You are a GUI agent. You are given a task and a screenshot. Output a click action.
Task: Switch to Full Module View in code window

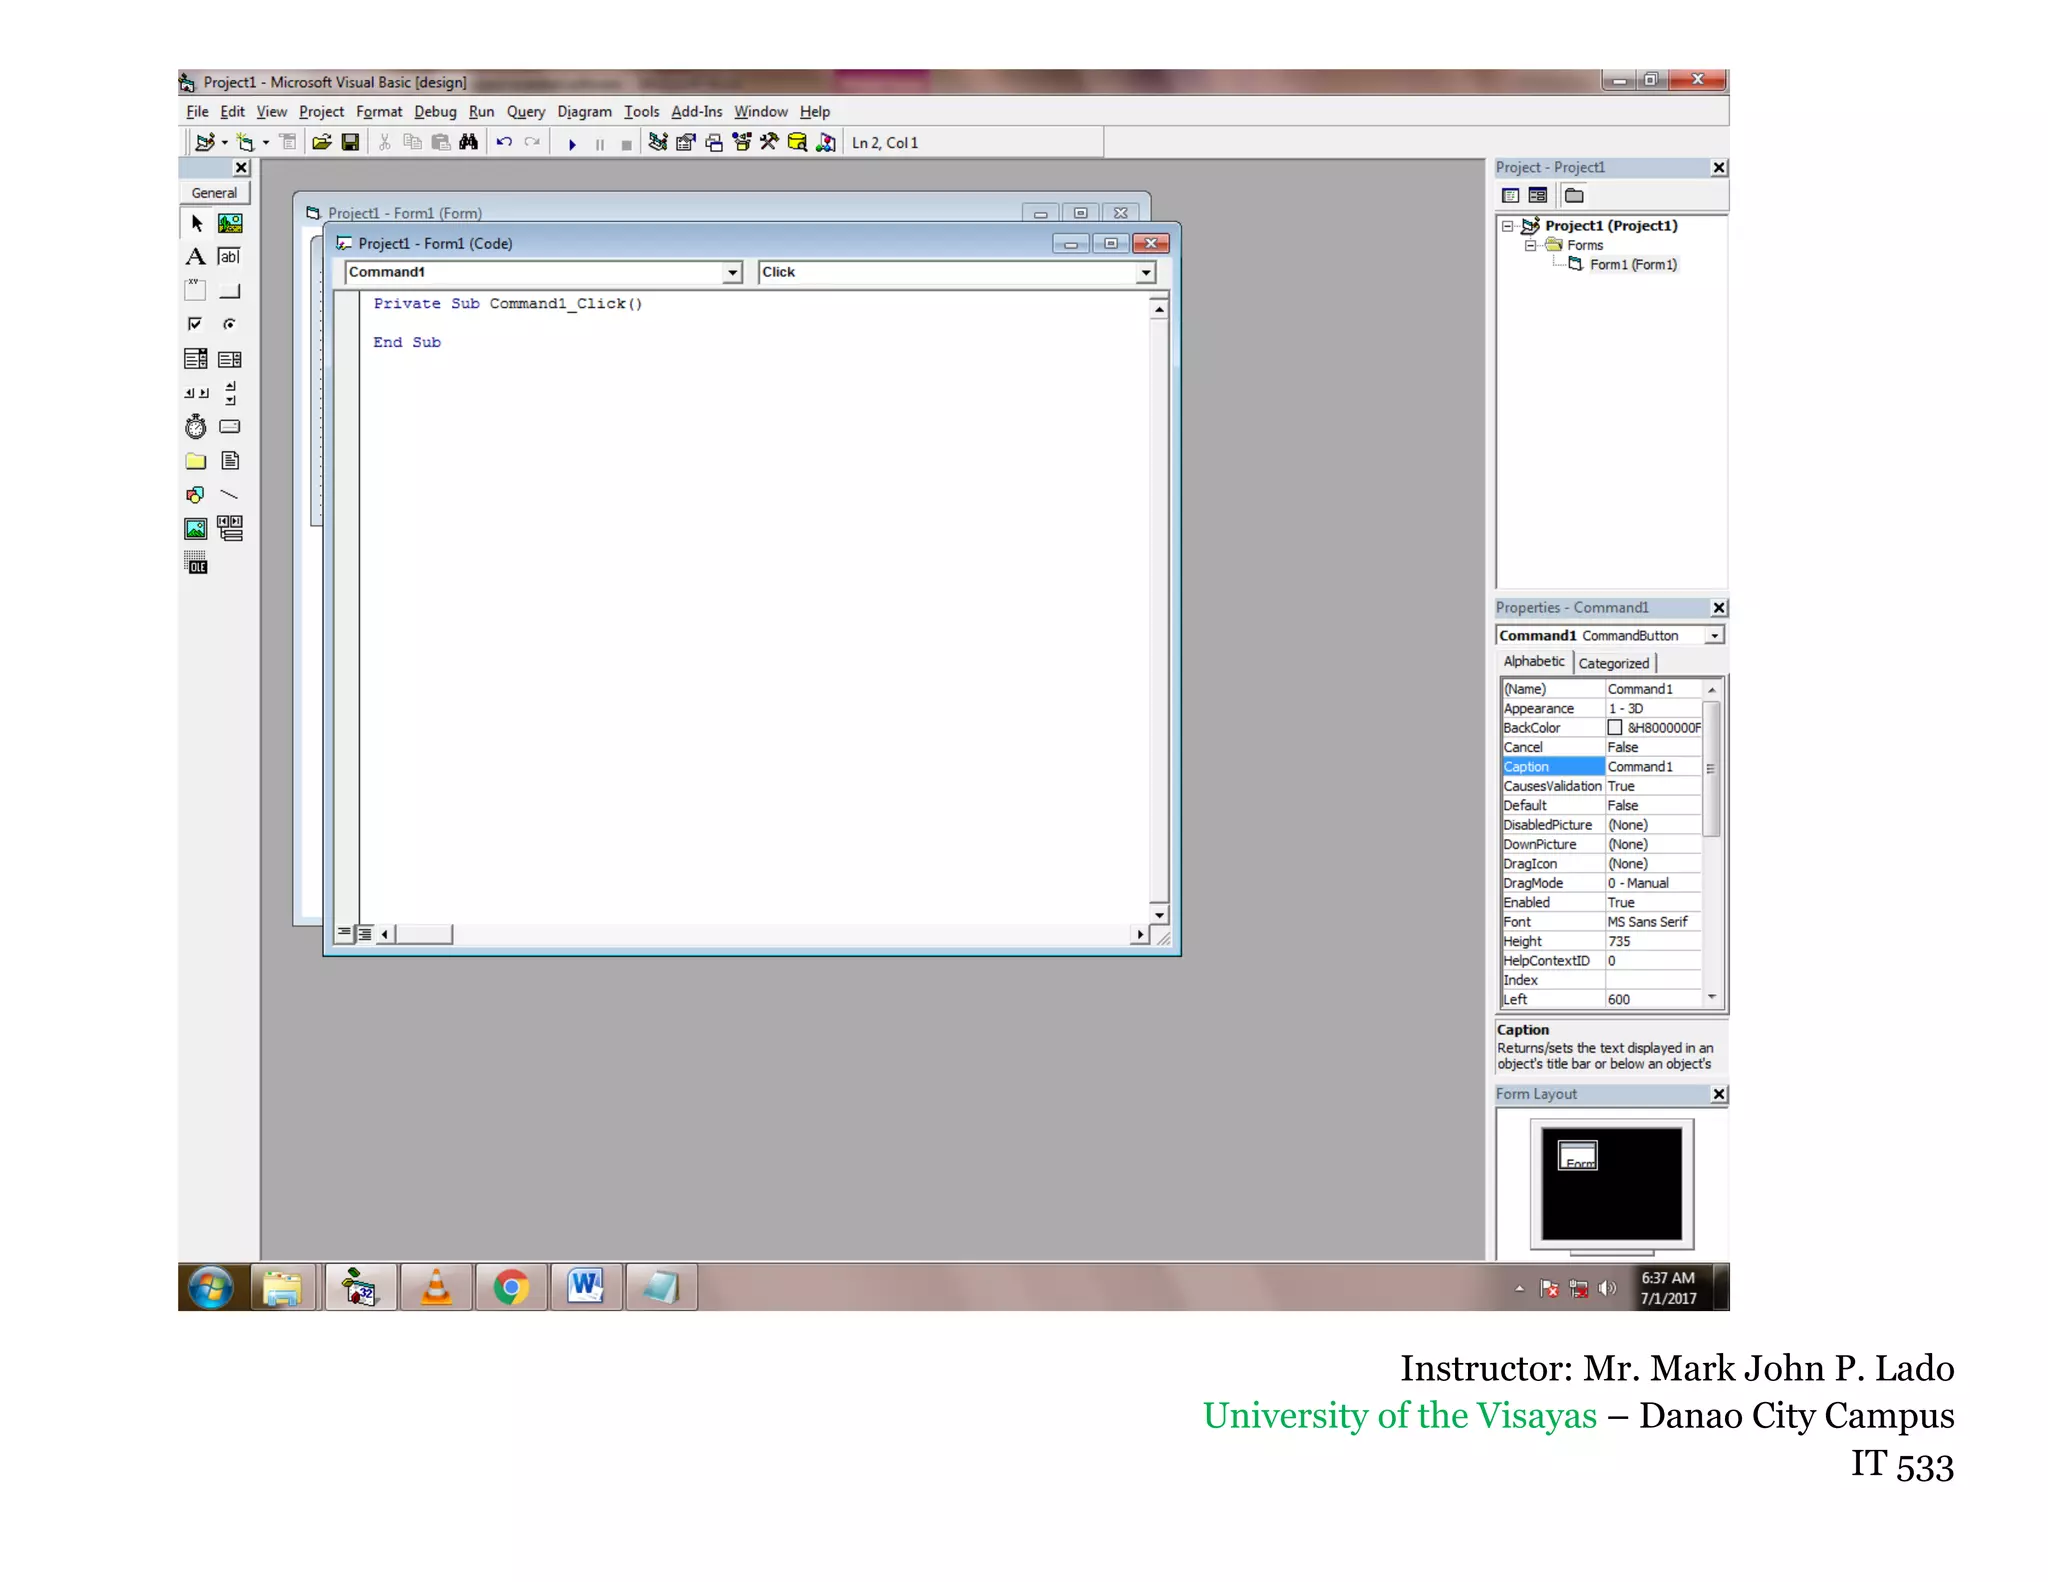pyautogui.click(x=364, y=933)
